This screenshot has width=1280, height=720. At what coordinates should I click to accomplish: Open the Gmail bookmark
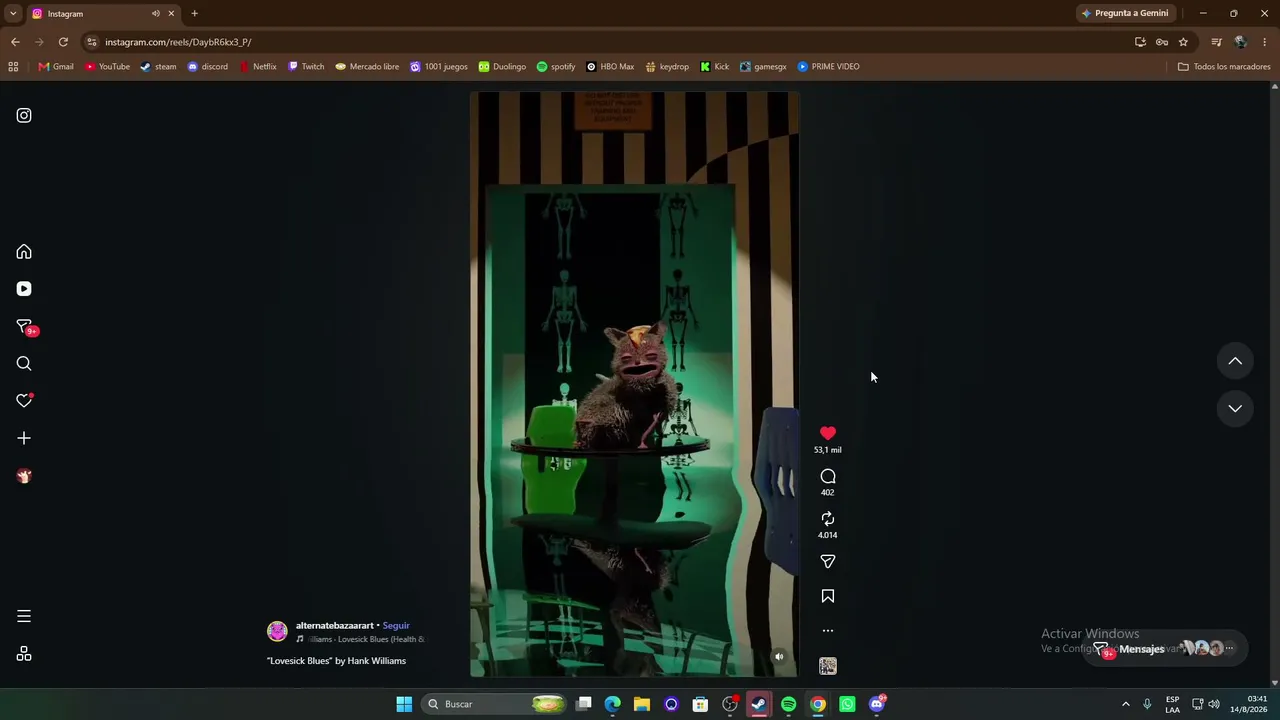point(56,67)
